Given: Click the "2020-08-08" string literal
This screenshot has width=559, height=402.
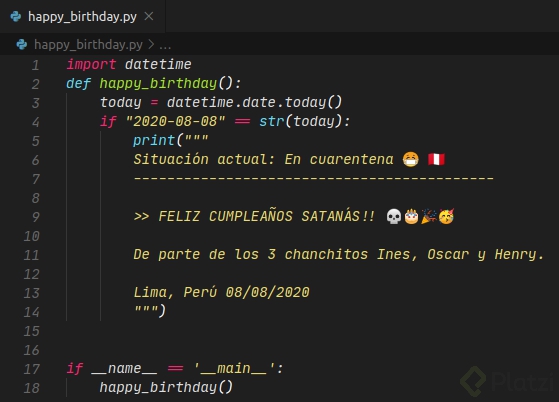Looking at the screenshot, I should coord(175,122).
